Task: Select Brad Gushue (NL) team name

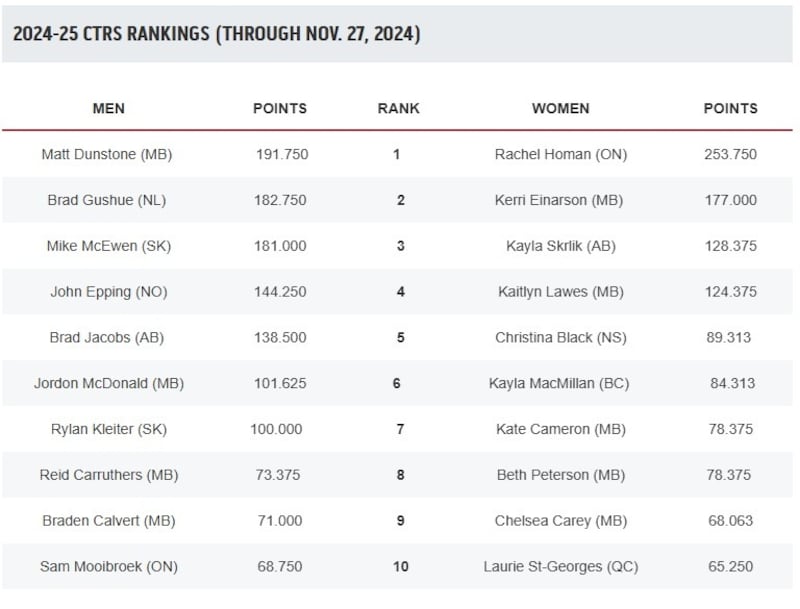Action: (107, 200)
